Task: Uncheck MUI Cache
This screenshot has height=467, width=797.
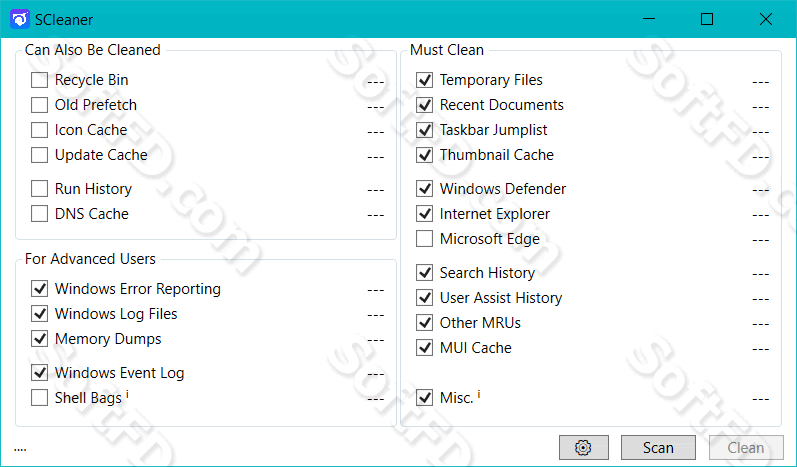Action: pos(424,348)
